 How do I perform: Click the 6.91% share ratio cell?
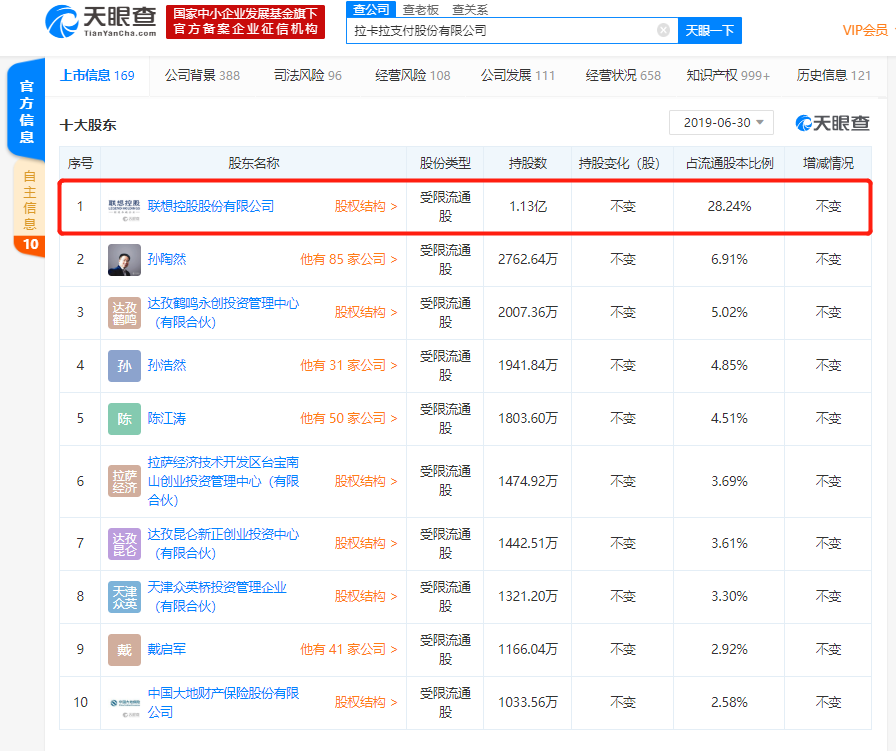tap(729, 259)
